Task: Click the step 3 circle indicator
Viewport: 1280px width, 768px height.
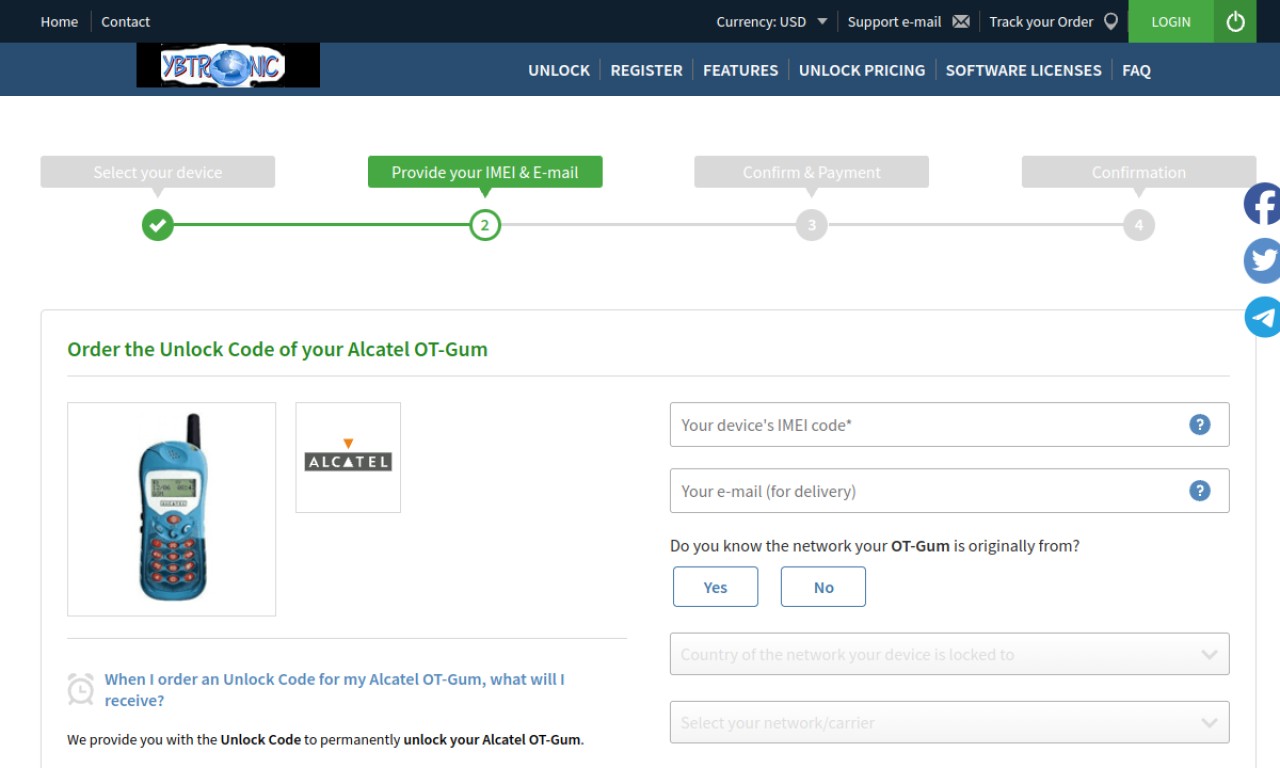Action: (812, 225)
